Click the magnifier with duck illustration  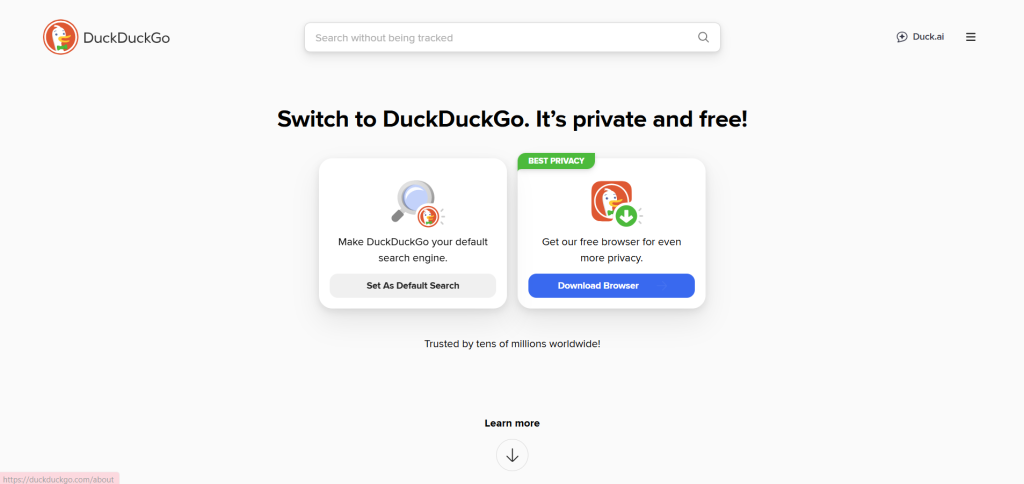pos(417,203)
